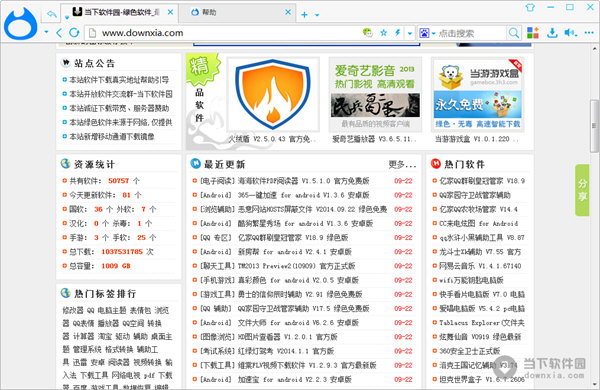600x390 pixels.
Task: Reload the page with refresh icon
Action: 74,33
